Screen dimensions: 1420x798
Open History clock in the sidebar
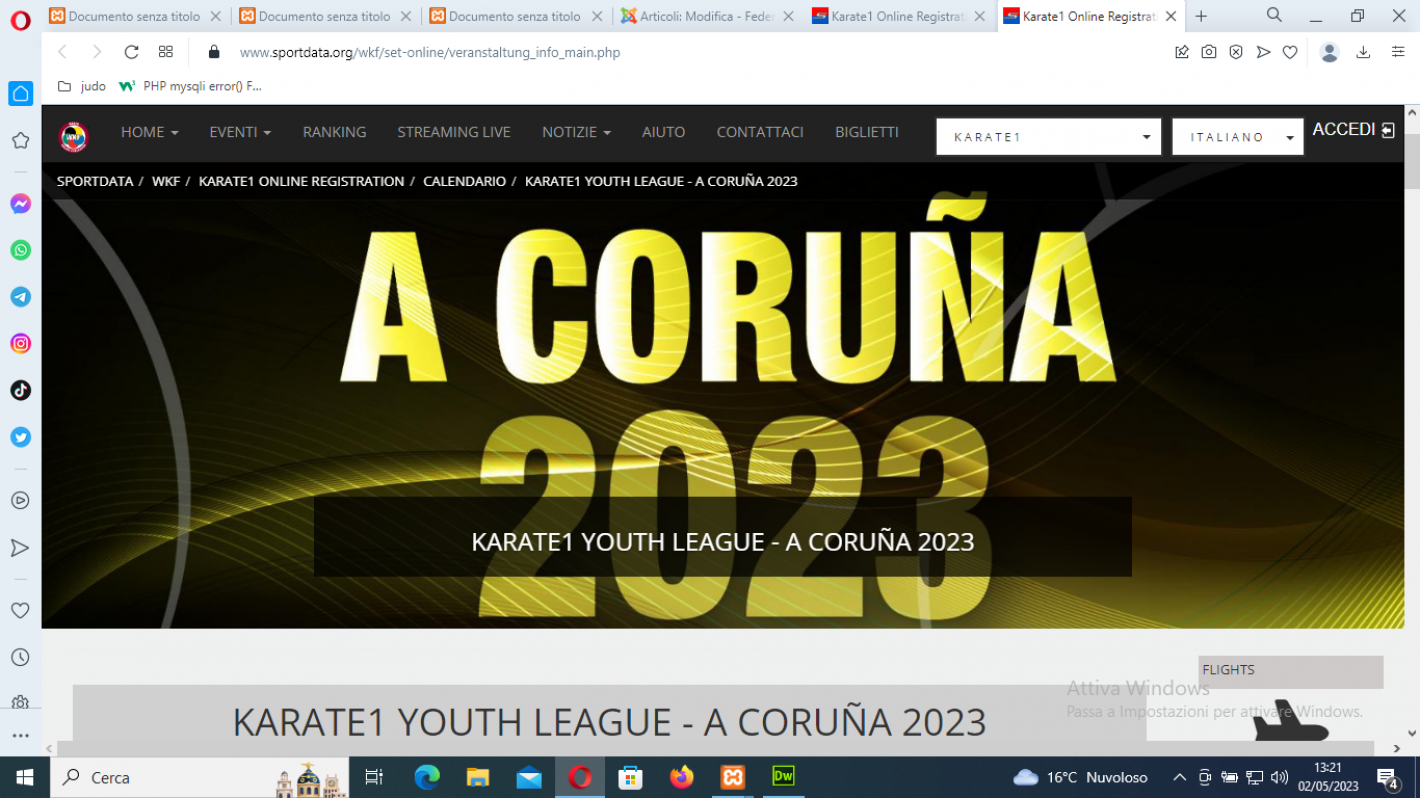click(20, 657)
